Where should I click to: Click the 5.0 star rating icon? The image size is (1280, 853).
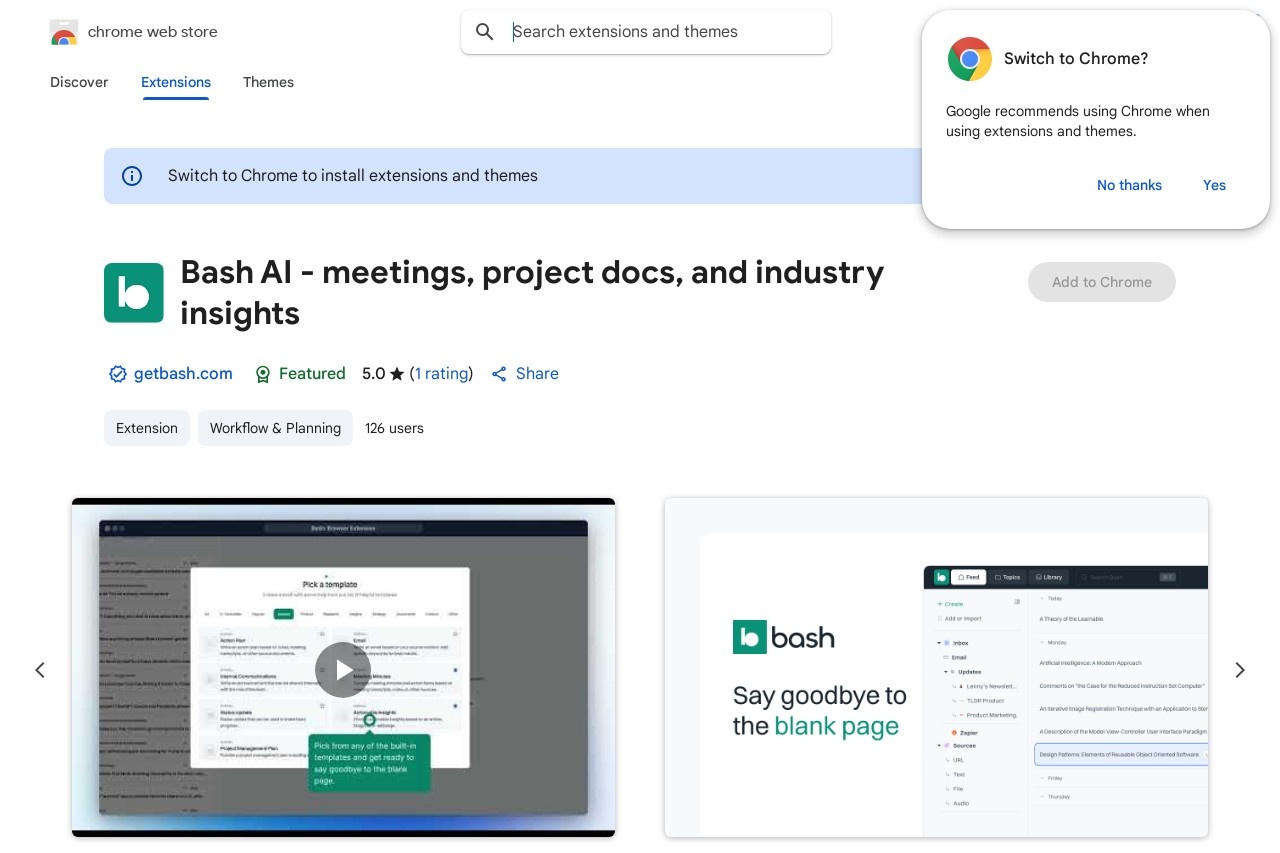[x=397, y=374]
